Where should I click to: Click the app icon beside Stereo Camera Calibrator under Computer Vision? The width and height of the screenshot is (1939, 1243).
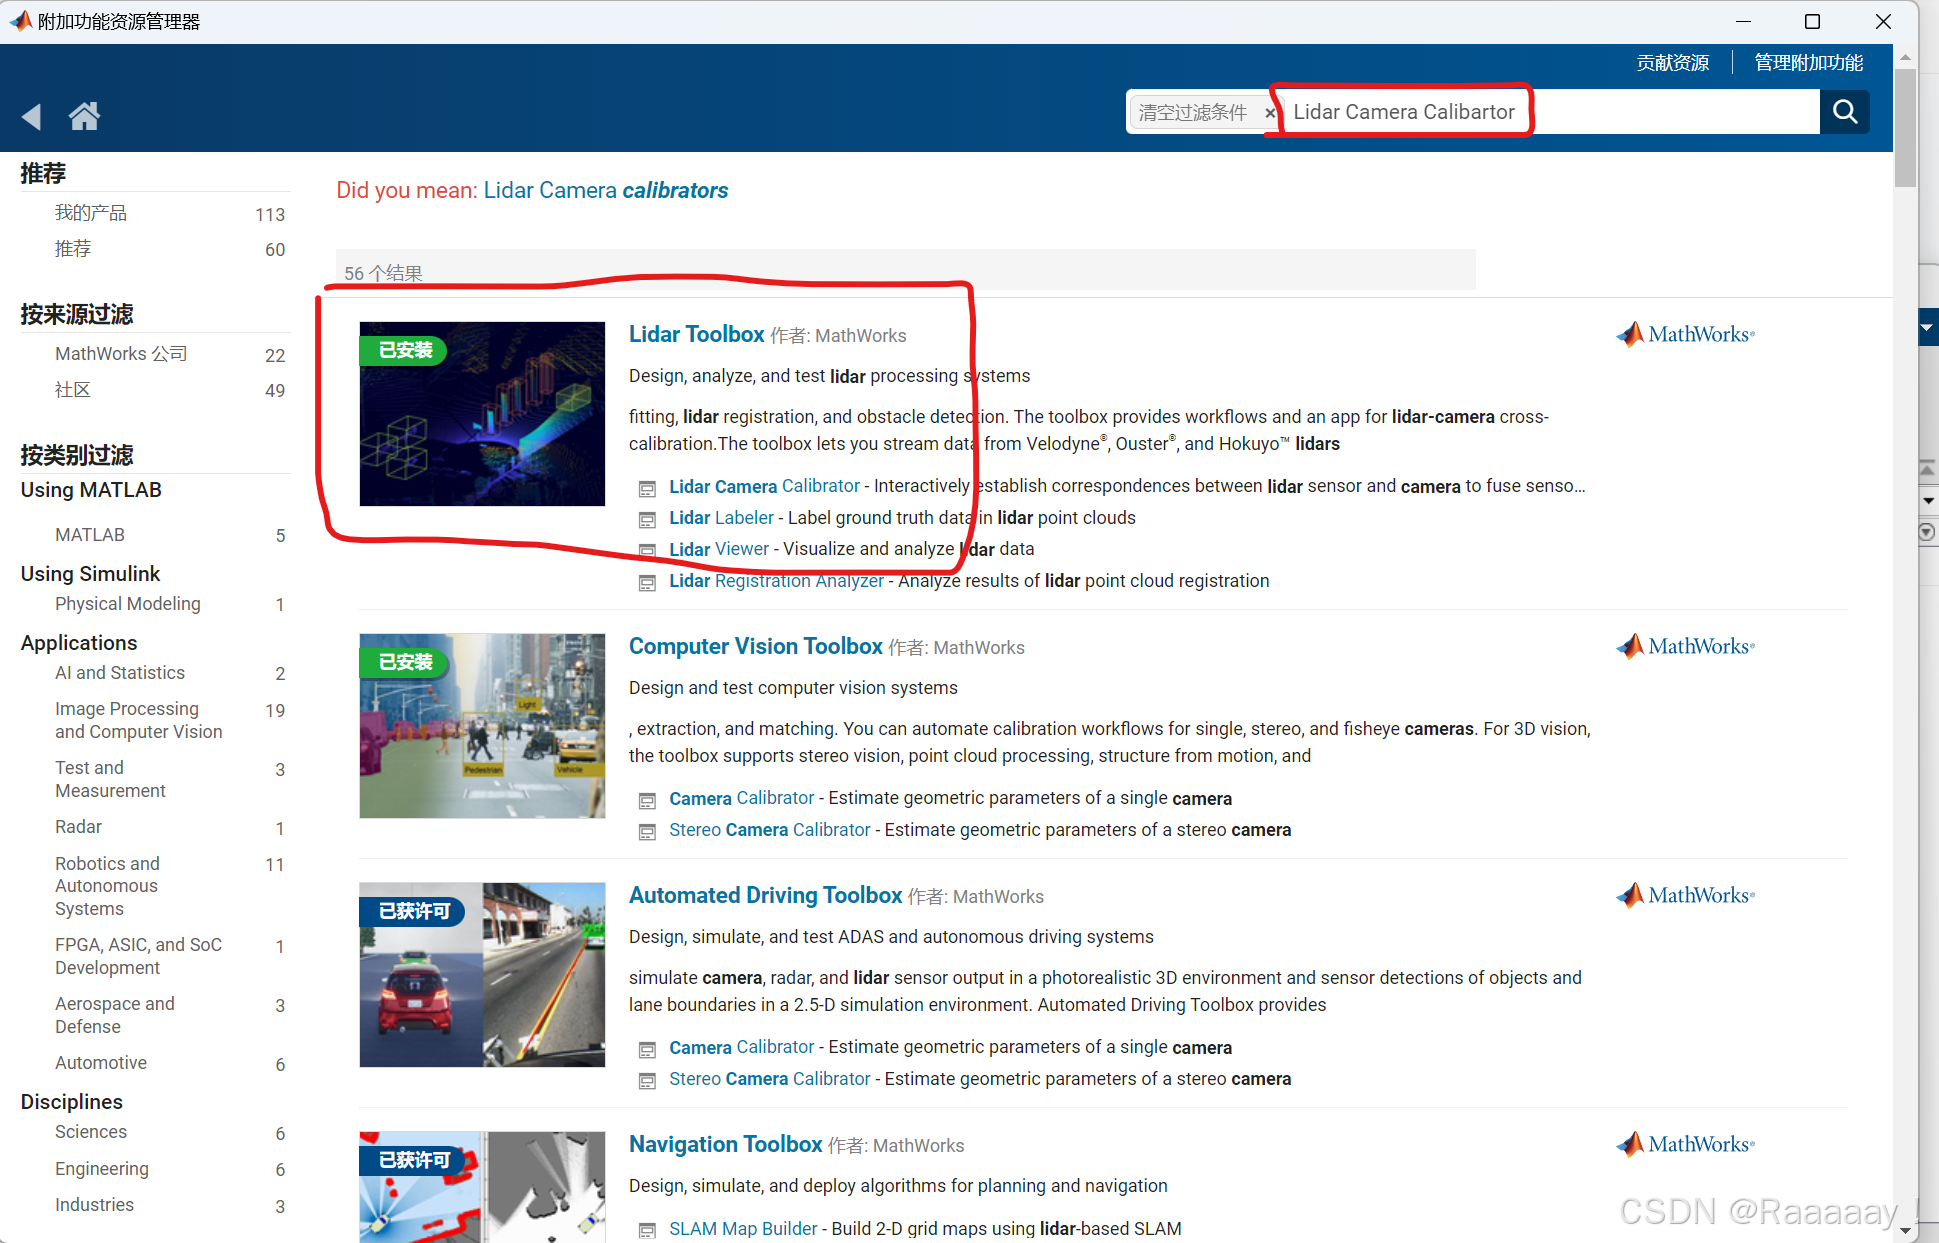(647, 831)
